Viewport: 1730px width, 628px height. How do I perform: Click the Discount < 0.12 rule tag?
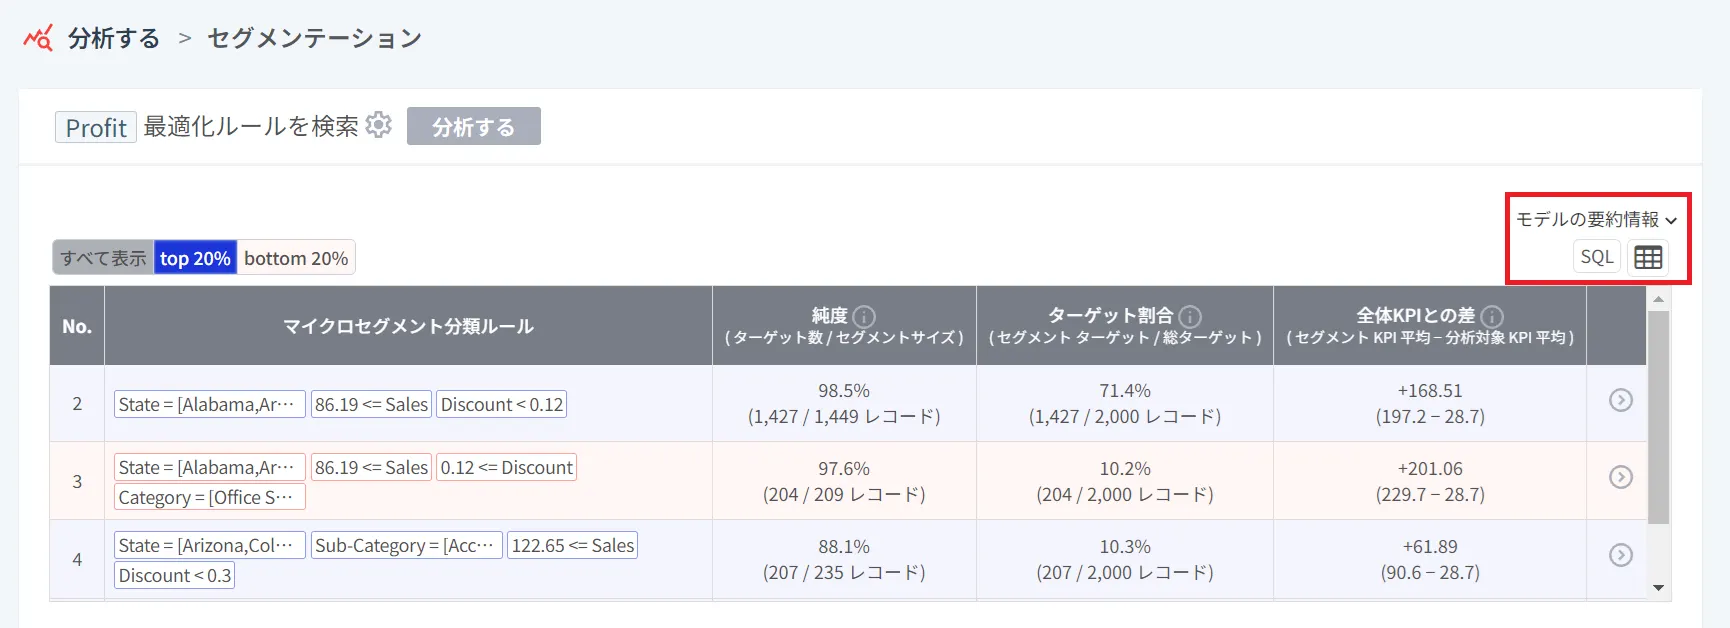pos(502,404)
